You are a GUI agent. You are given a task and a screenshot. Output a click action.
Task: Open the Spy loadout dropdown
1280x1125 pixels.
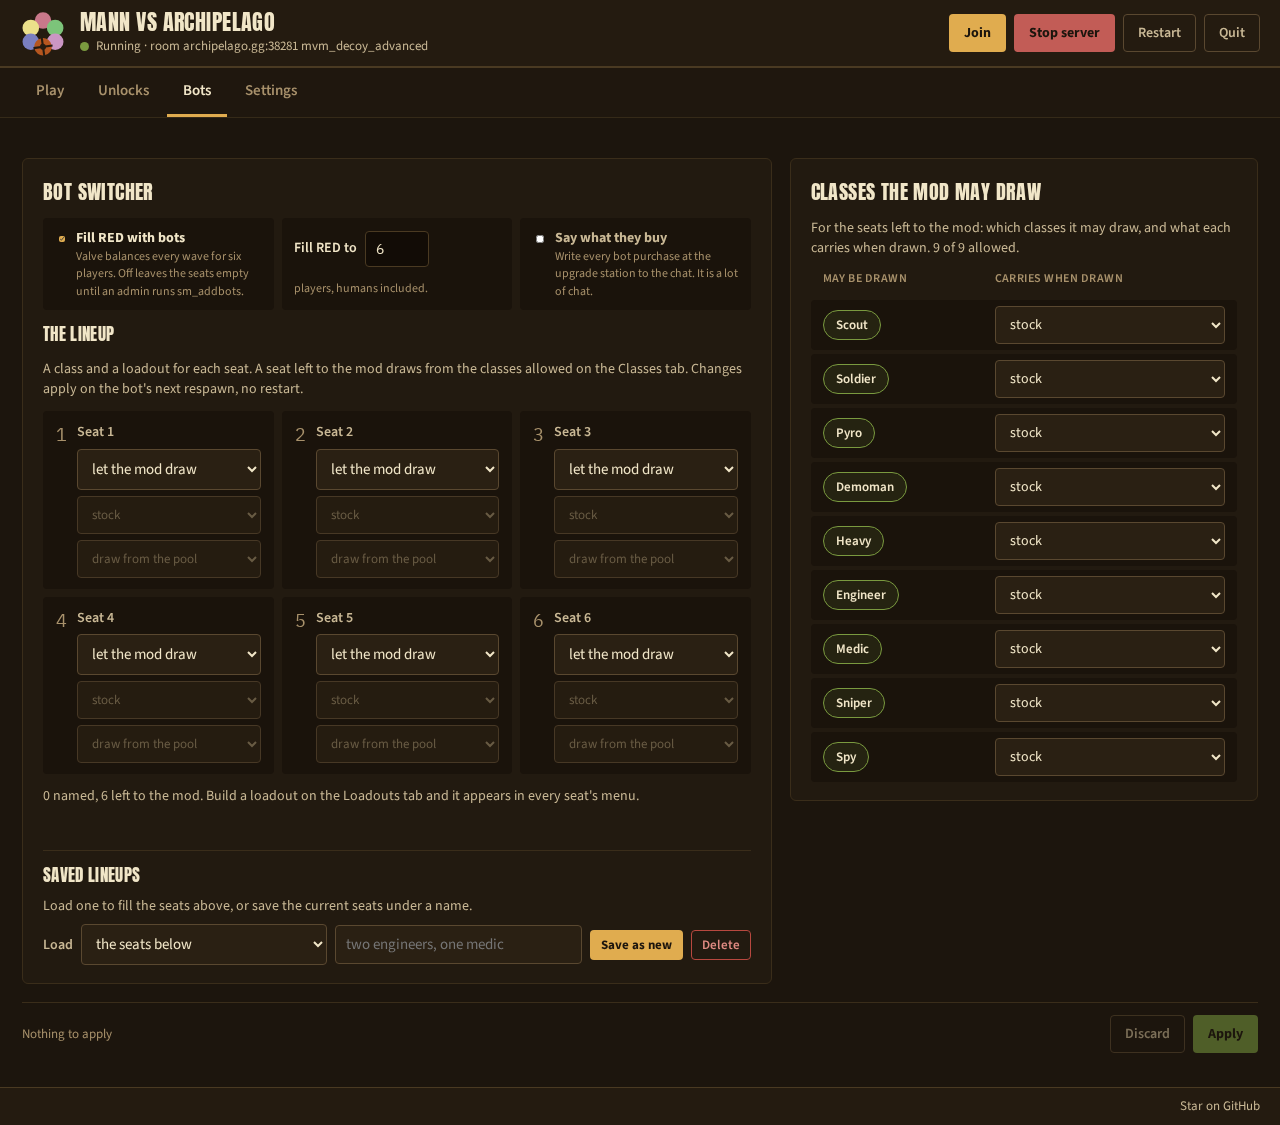(1110, 757)
